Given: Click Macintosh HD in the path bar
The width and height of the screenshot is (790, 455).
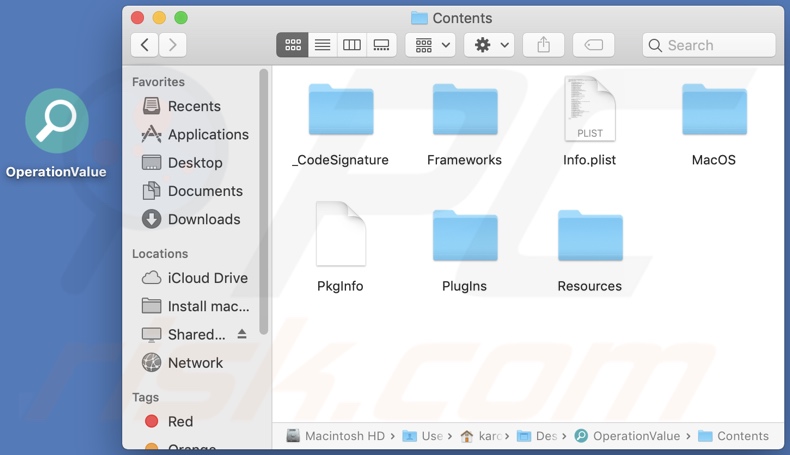Looking at the screenshot, I should coord(337,436).
